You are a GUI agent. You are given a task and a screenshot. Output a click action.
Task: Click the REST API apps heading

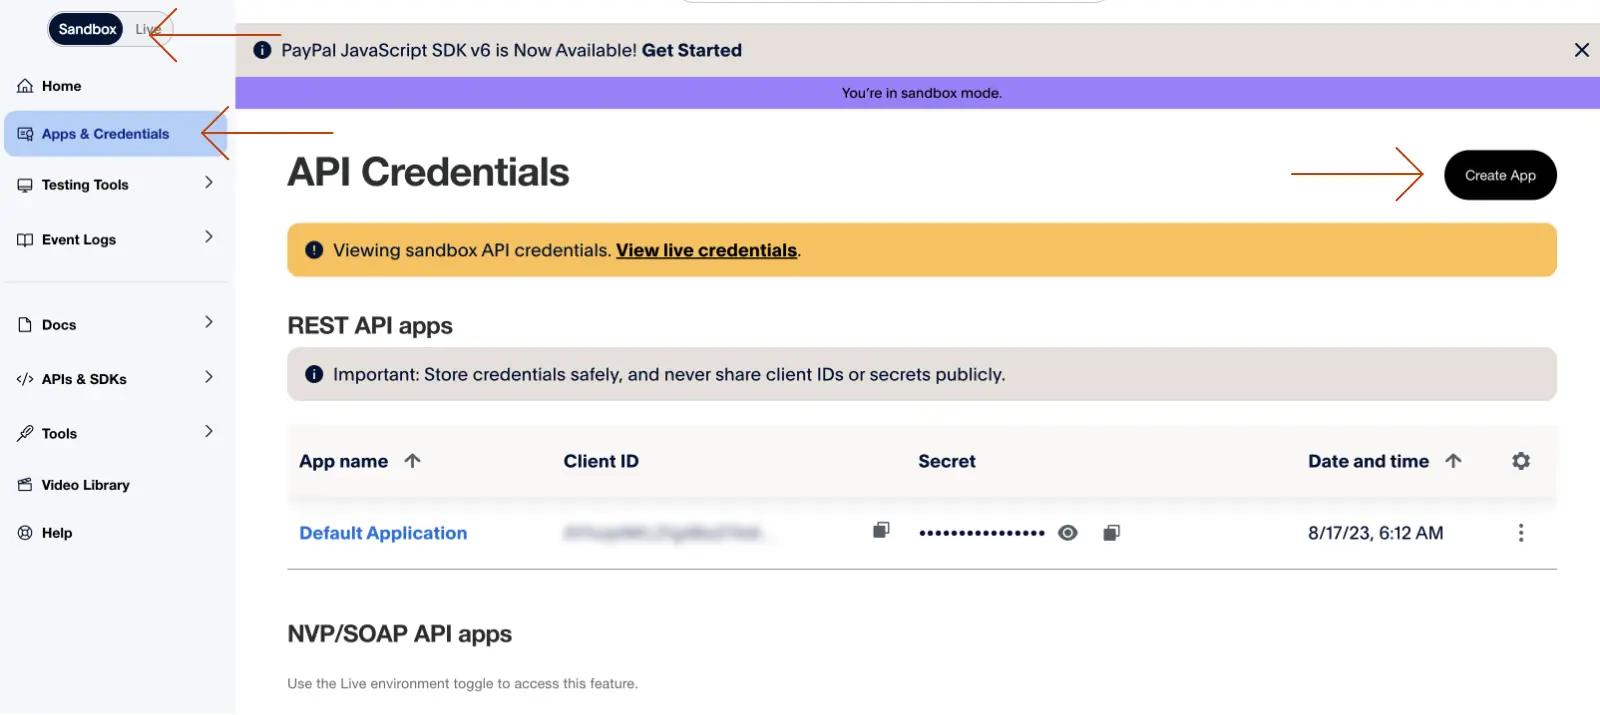370,326
